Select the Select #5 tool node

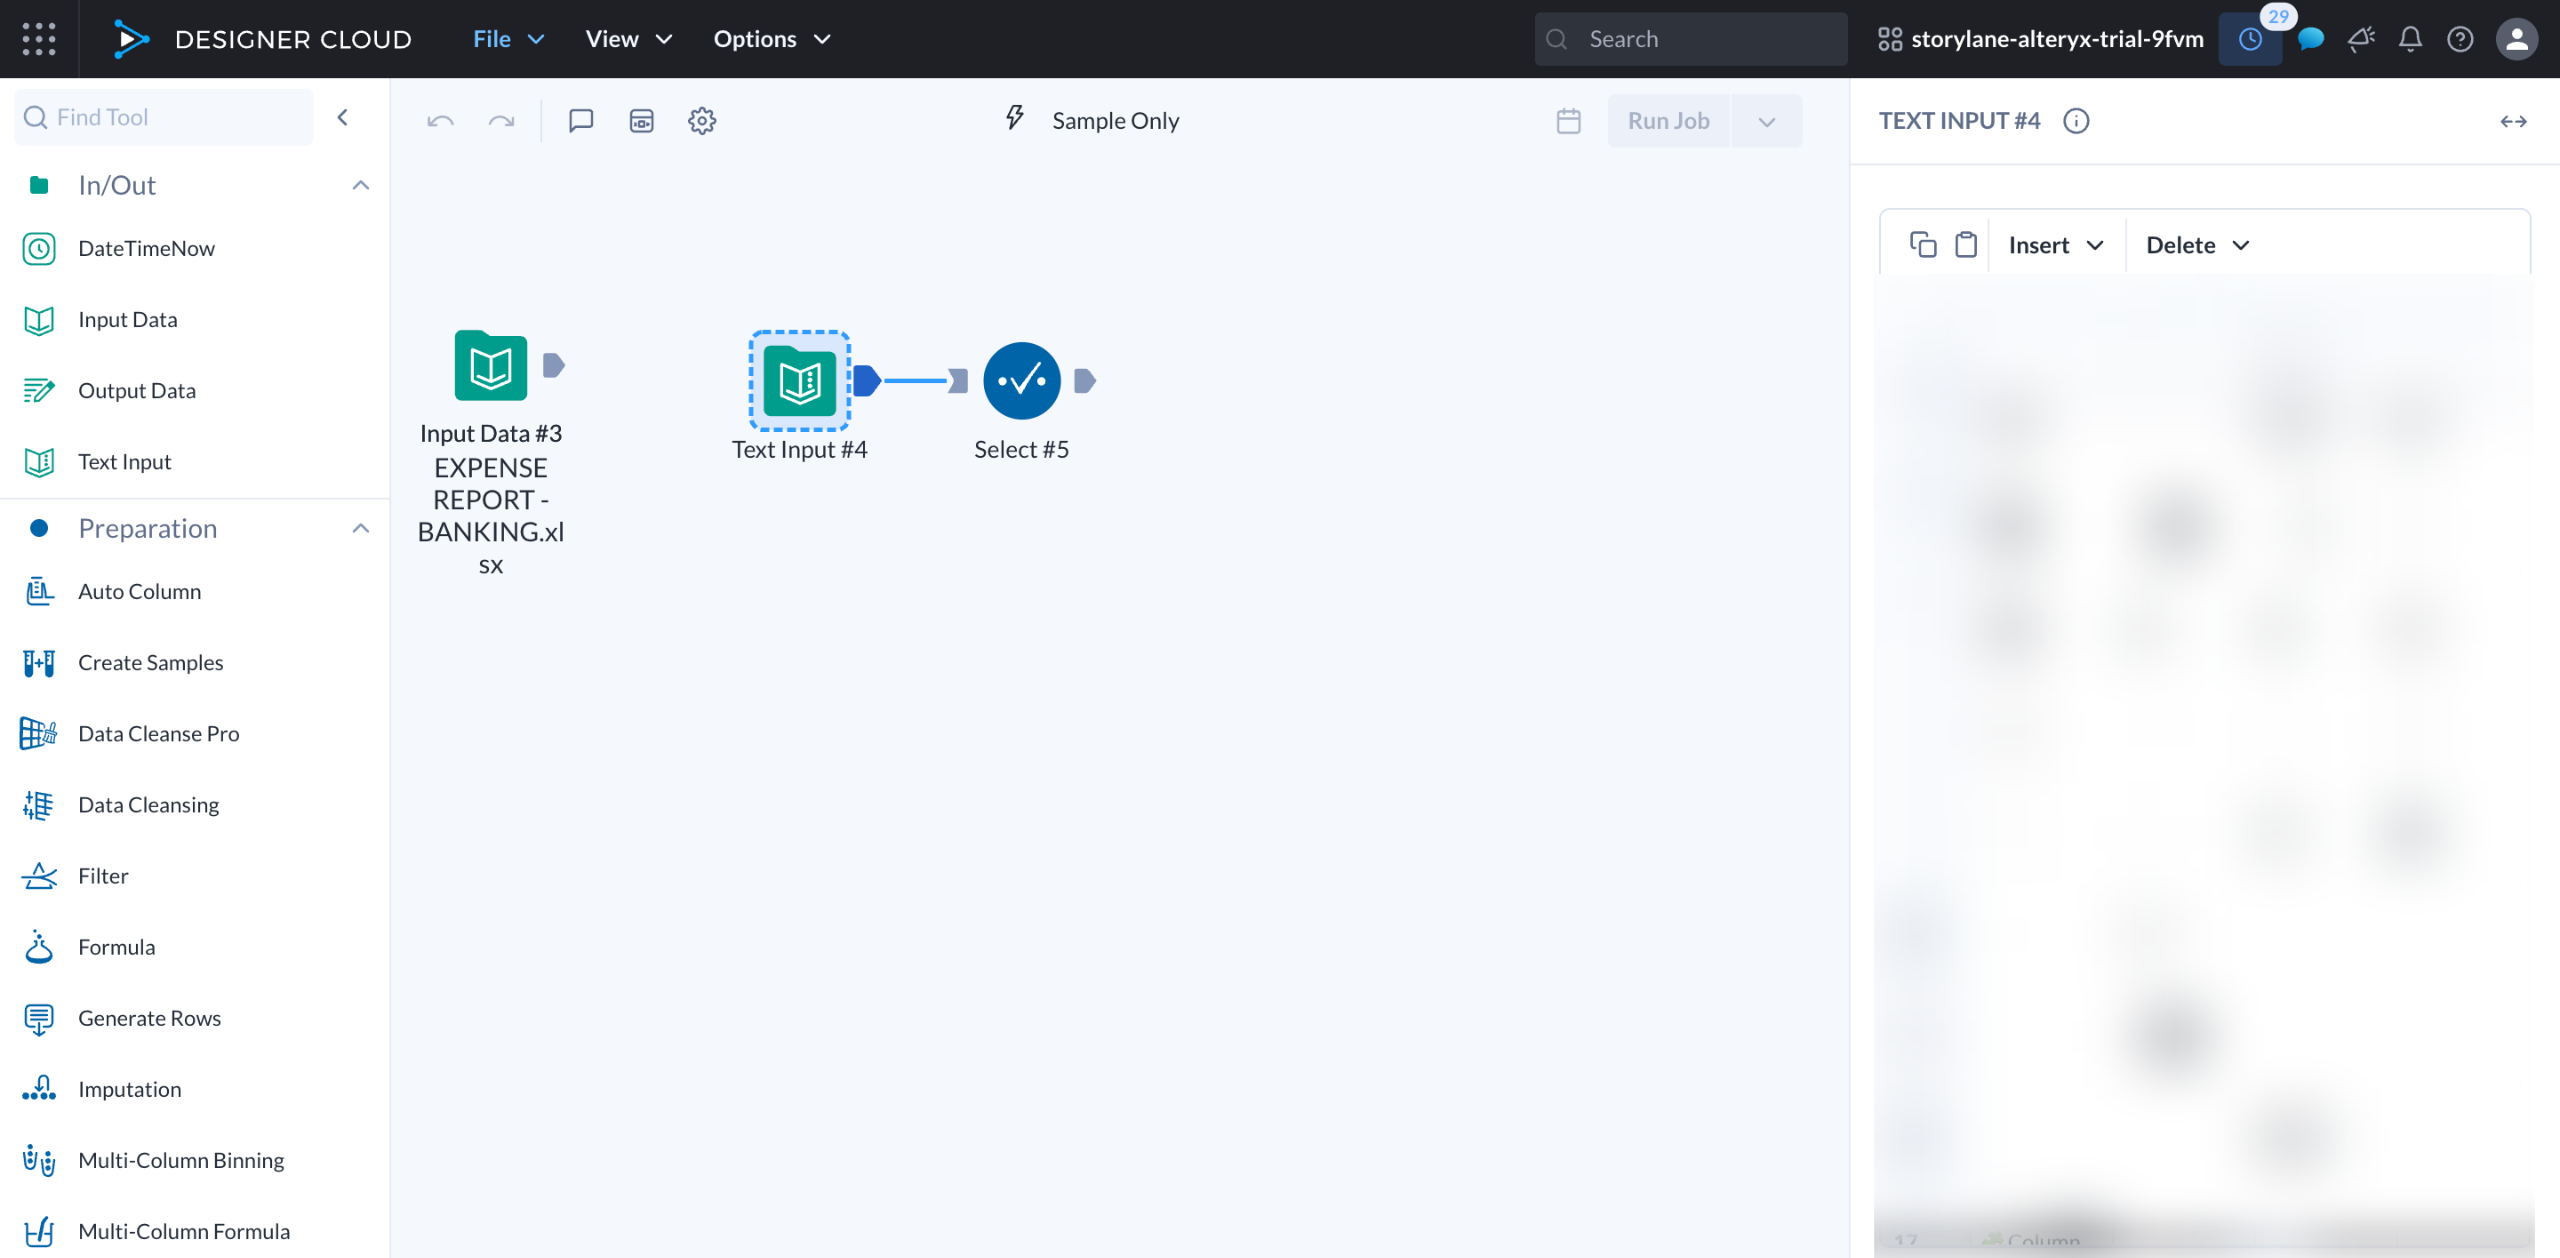point(1021,381)
